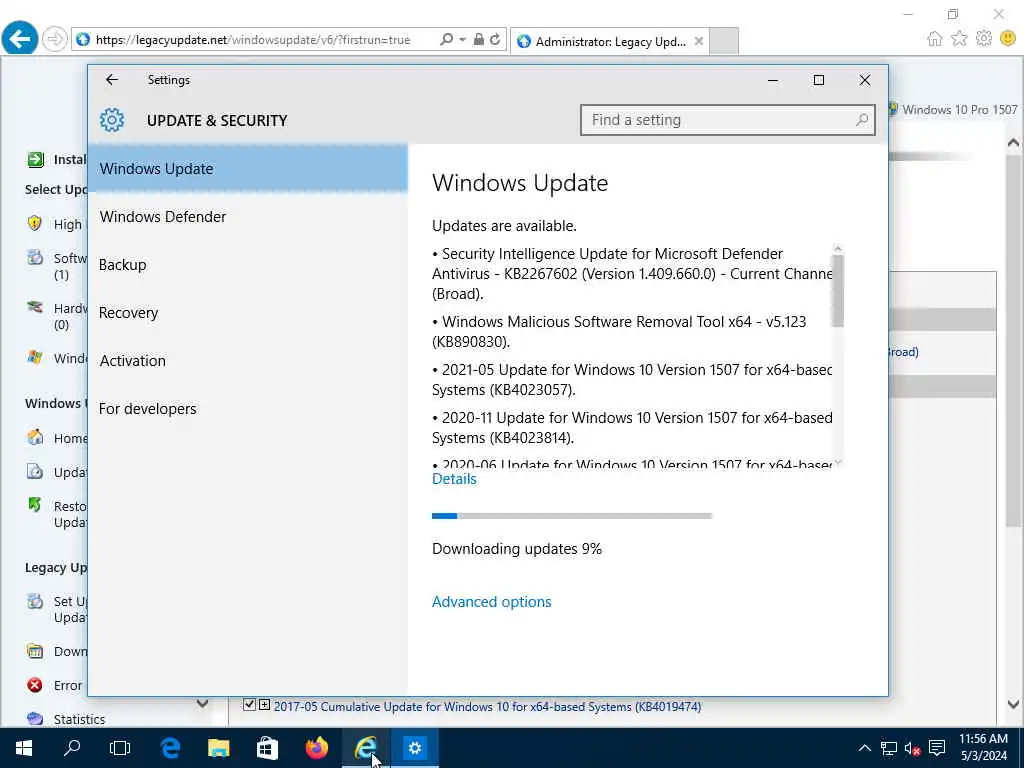
Task: Click the address bar search magnifier
Action: (446, 39)
